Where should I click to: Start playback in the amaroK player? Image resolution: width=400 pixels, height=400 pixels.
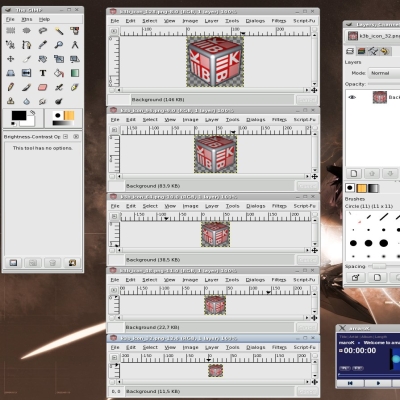tap(378, 383)
